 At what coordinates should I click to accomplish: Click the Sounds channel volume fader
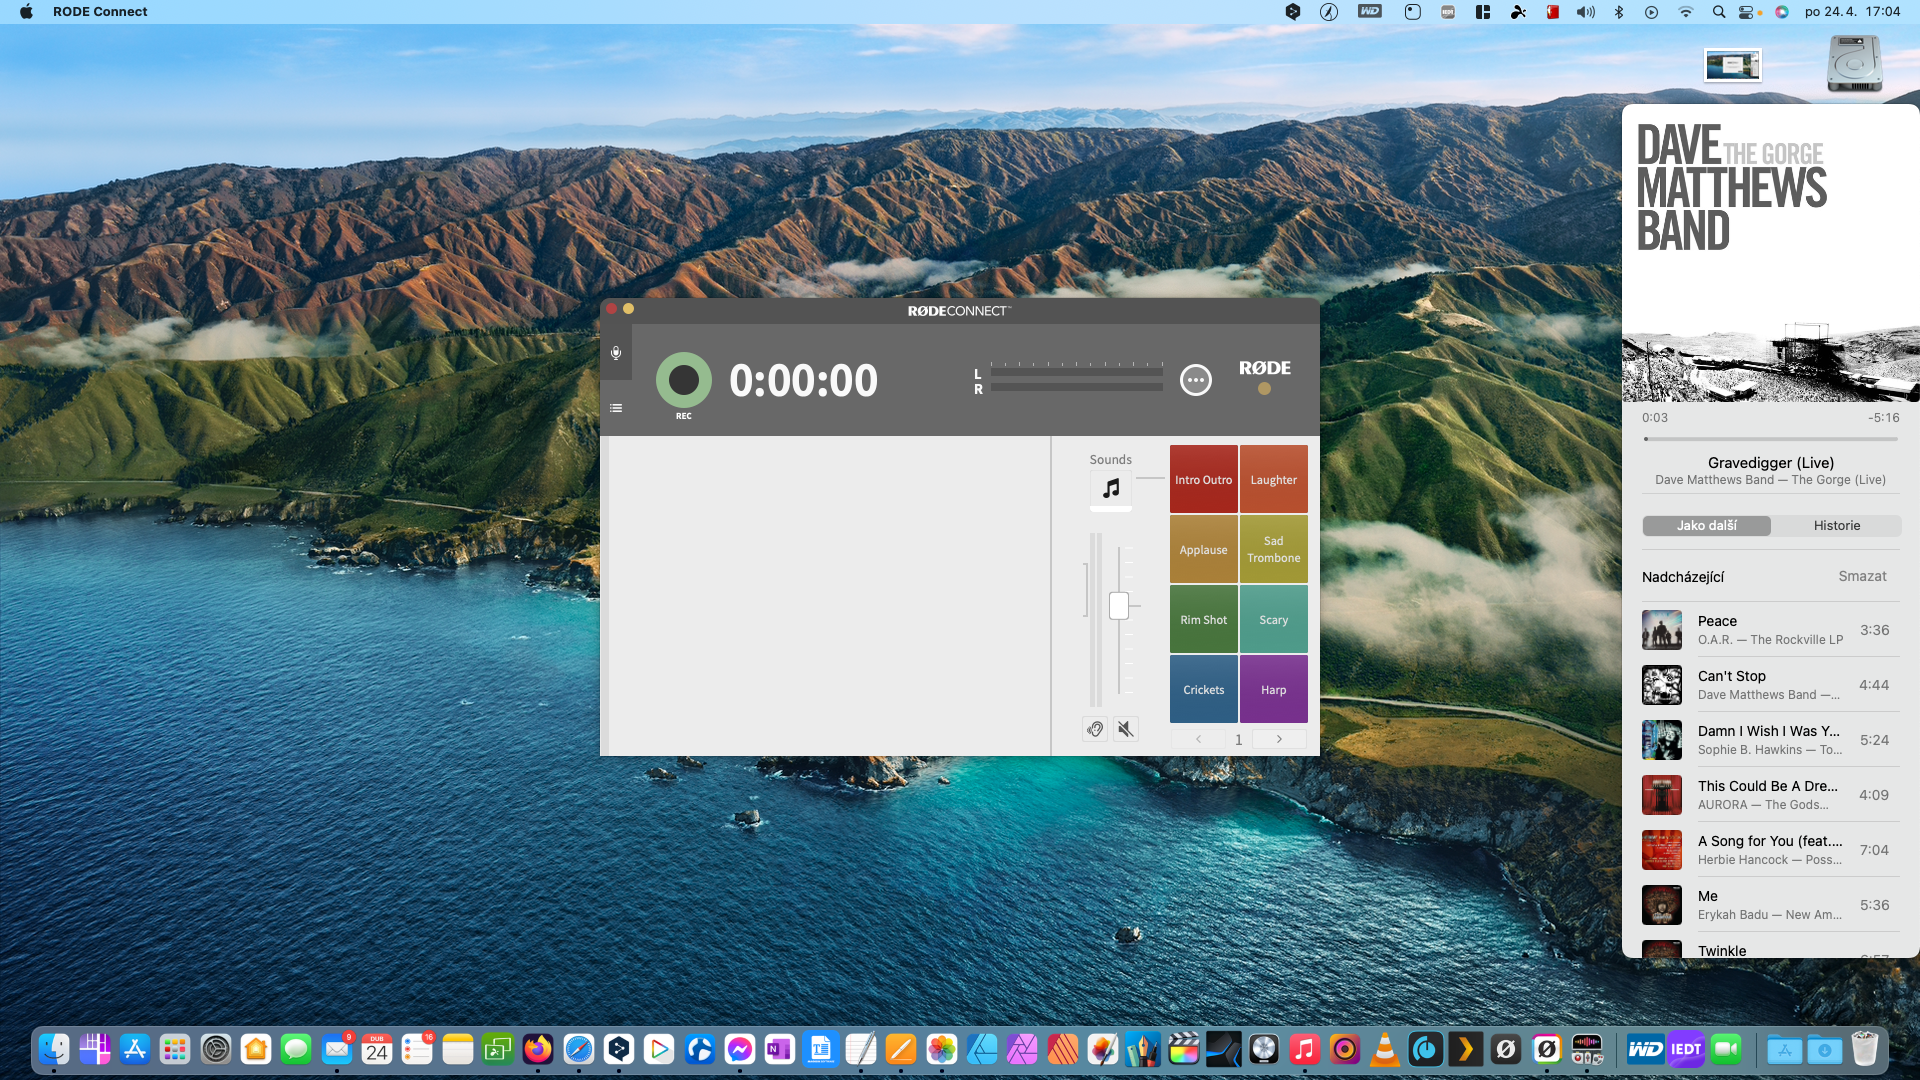click(x=1118, y=605)
